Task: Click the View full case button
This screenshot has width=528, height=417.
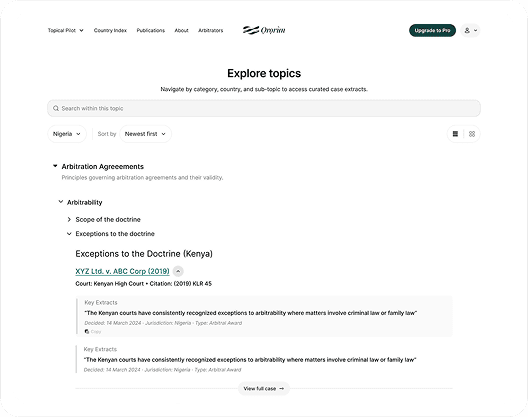Action: (x=264, y=388)
